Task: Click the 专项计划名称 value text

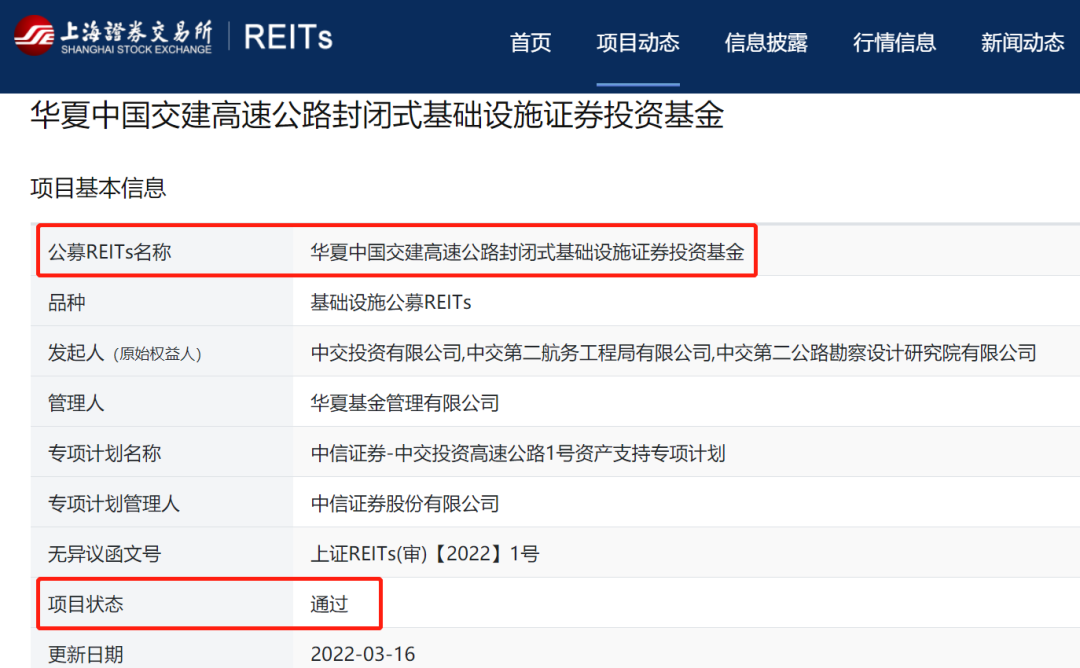Action: pyautogui.click(x=518, y=453)
